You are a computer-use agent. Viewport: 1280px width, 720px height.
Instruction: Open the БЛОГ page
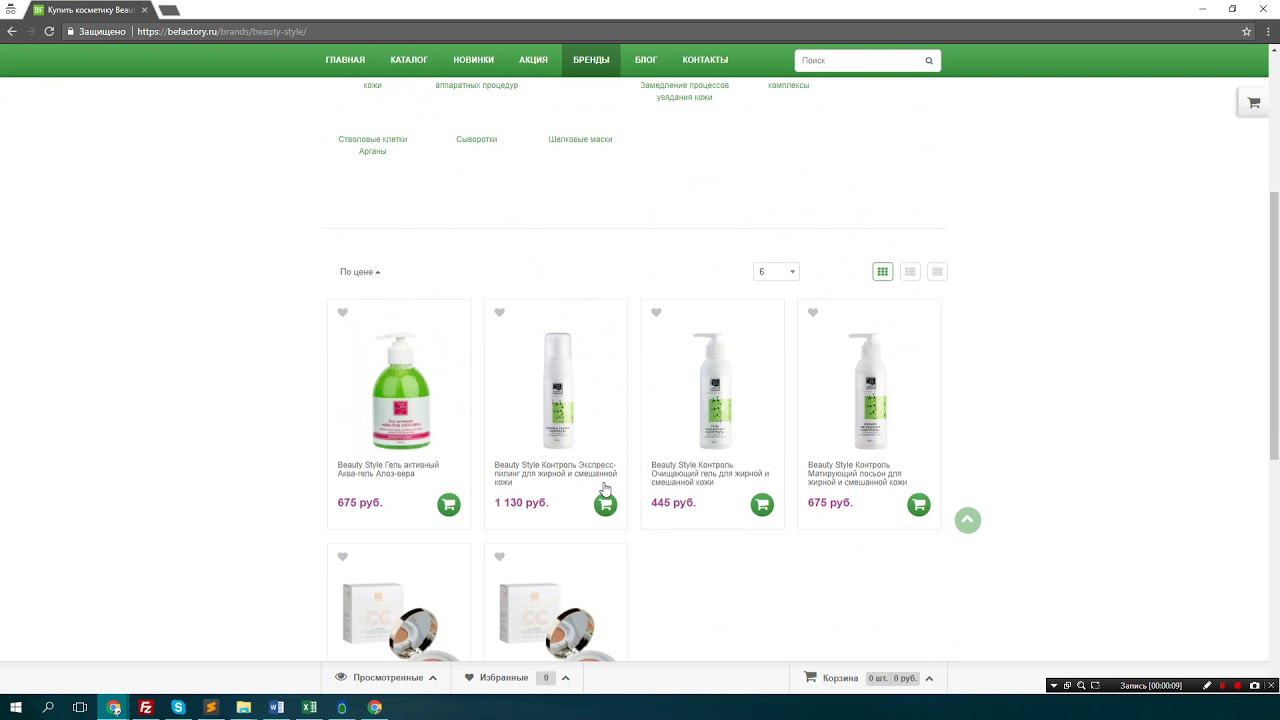(646, 60)
